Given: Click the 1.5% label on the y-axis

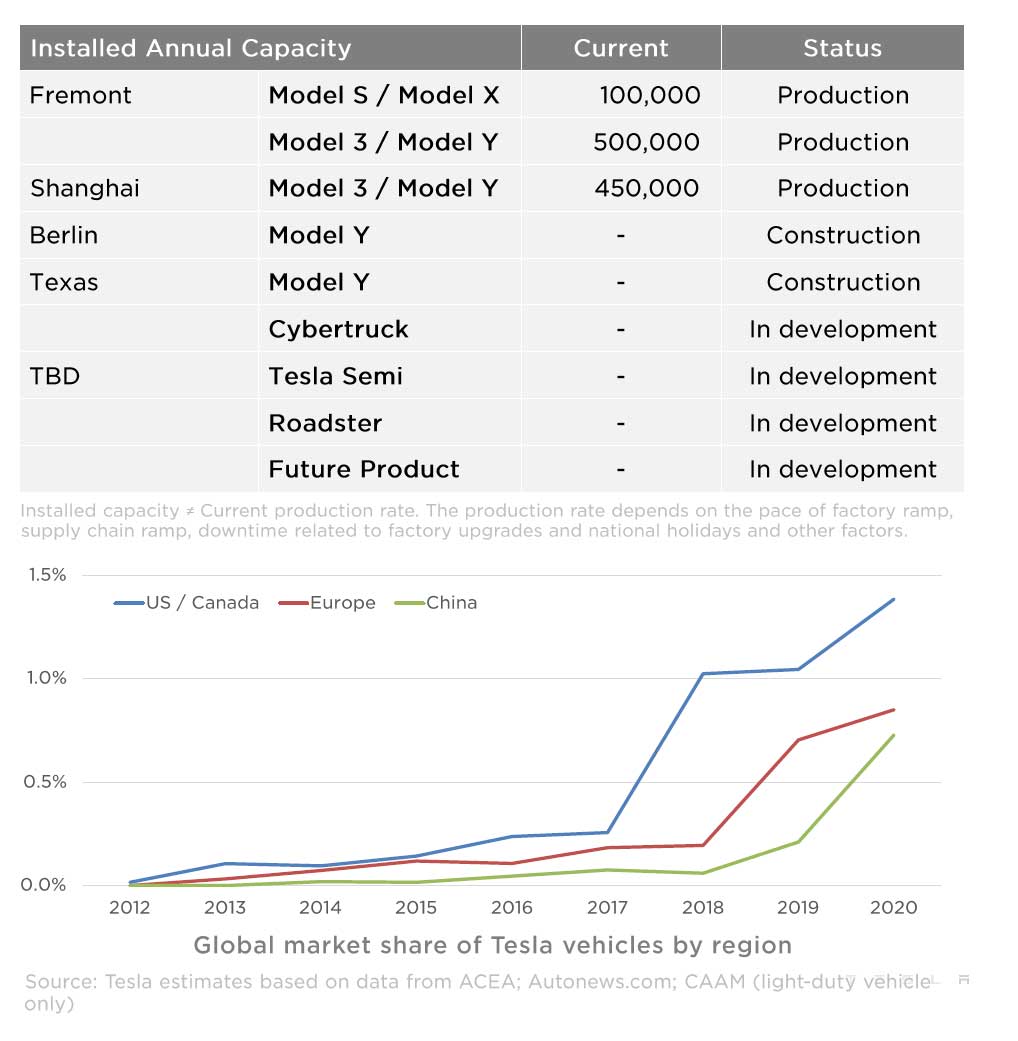Looking at the screenshot, I should coord(45,575).
